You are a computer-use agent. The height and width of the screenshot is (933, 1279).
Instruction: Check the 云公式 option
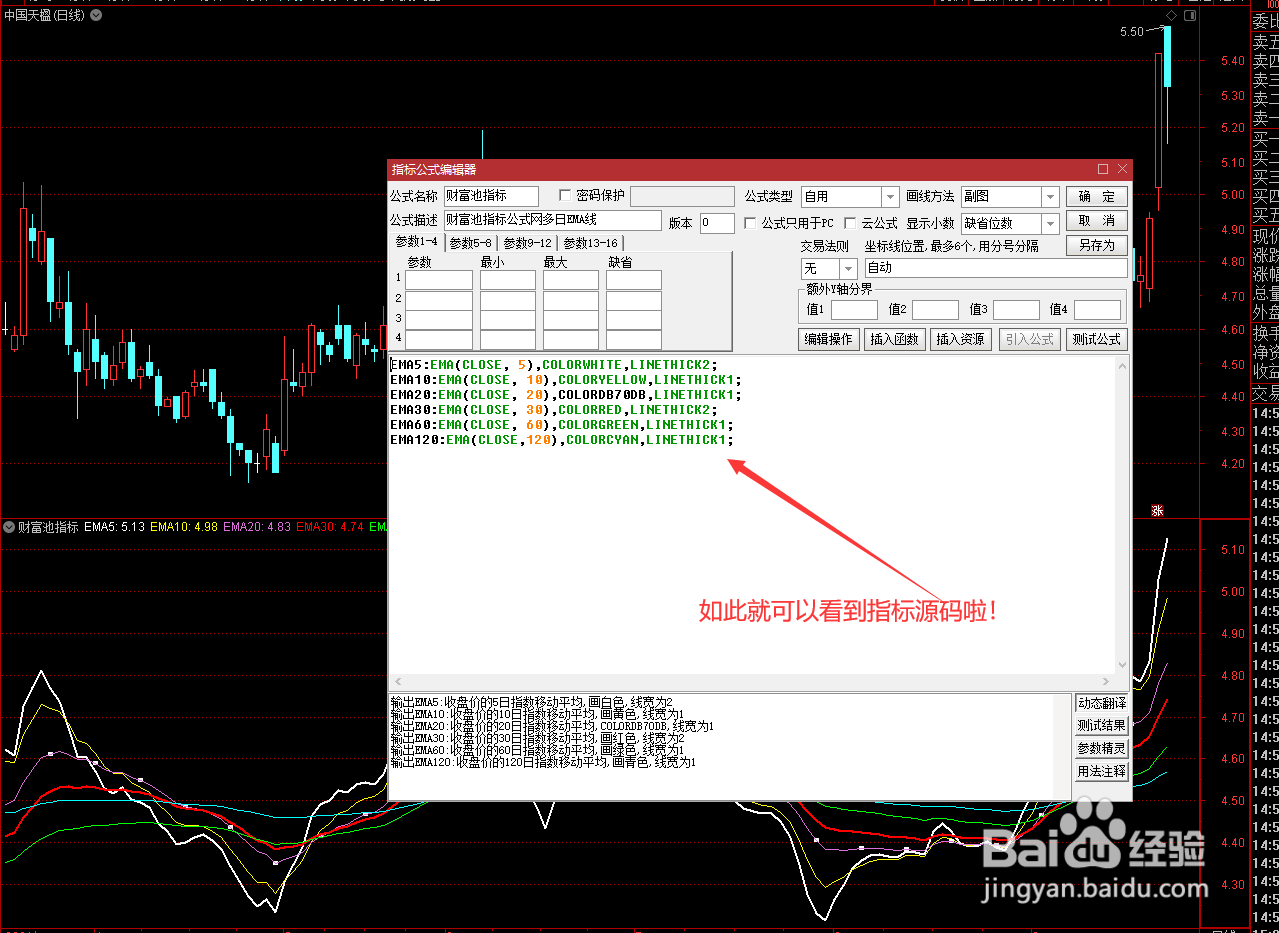(851, 223)
